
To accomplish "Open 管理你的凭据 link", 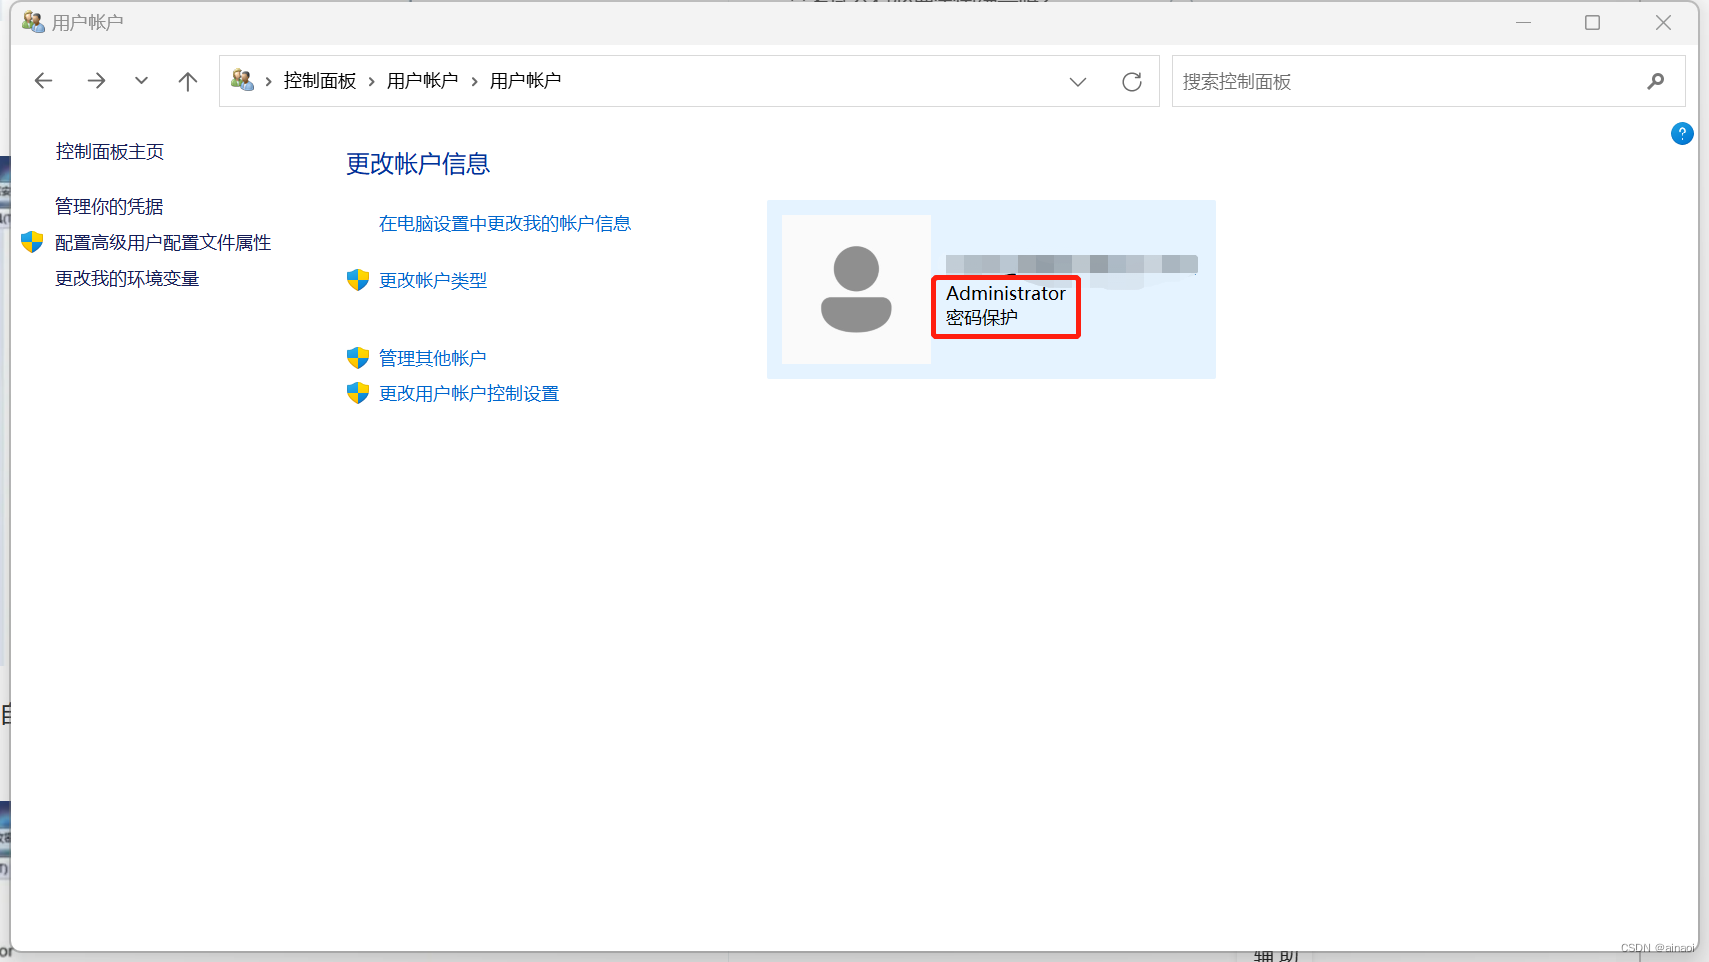I will pyautogui.click(x=109, y=206).
